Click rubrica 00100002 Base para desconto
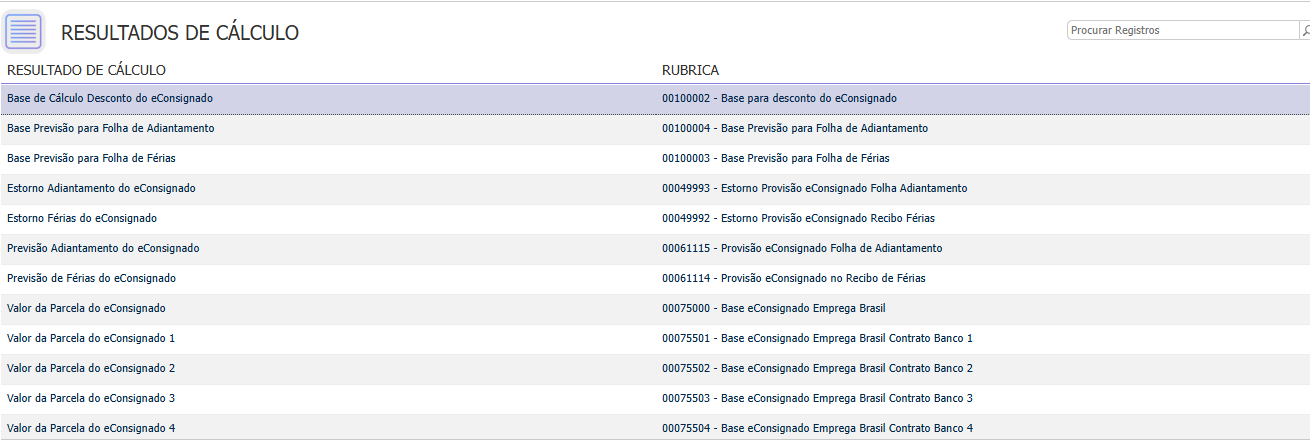The height and width of the screenshot is (442, 1310). pyautogui.click(x=779, y=99)
